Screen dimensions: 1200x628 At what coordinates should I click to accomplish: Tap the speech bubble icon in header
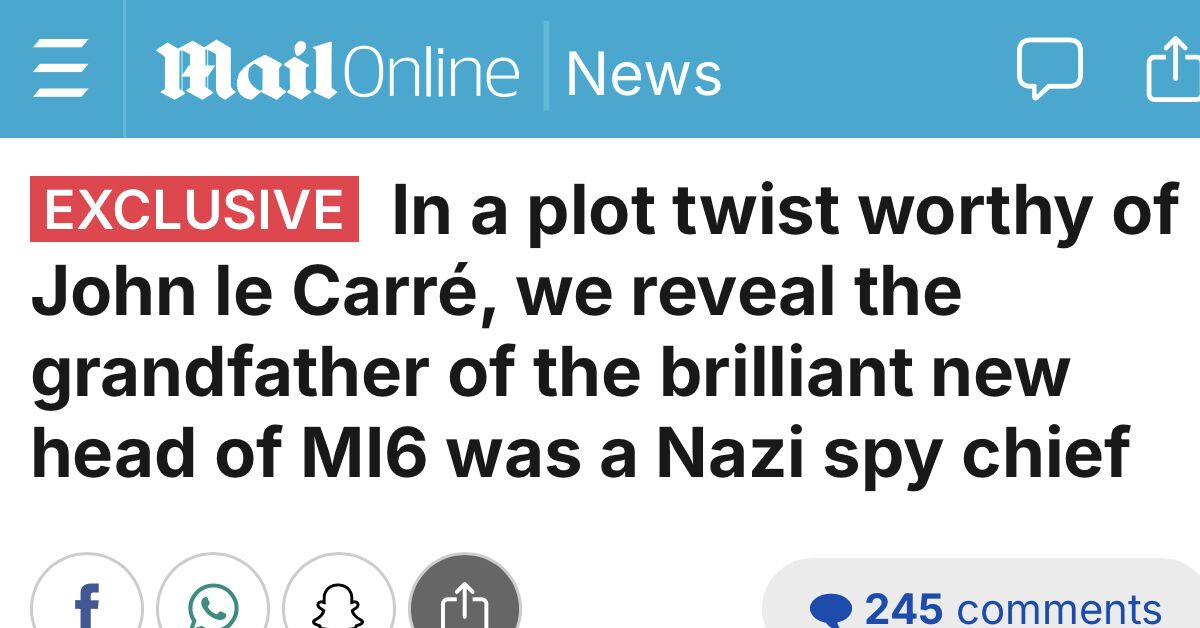point(1049,68)
